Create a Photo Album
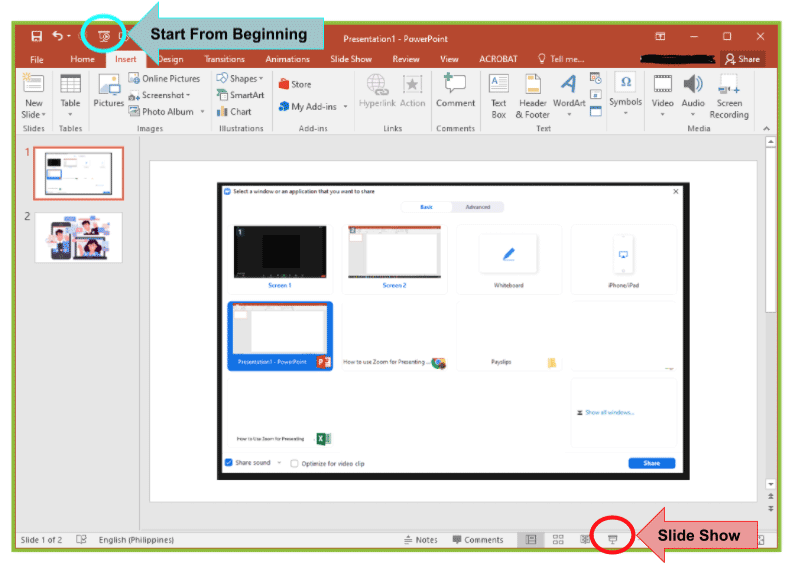This screenshot has width=796, height=567. point(161,112)
